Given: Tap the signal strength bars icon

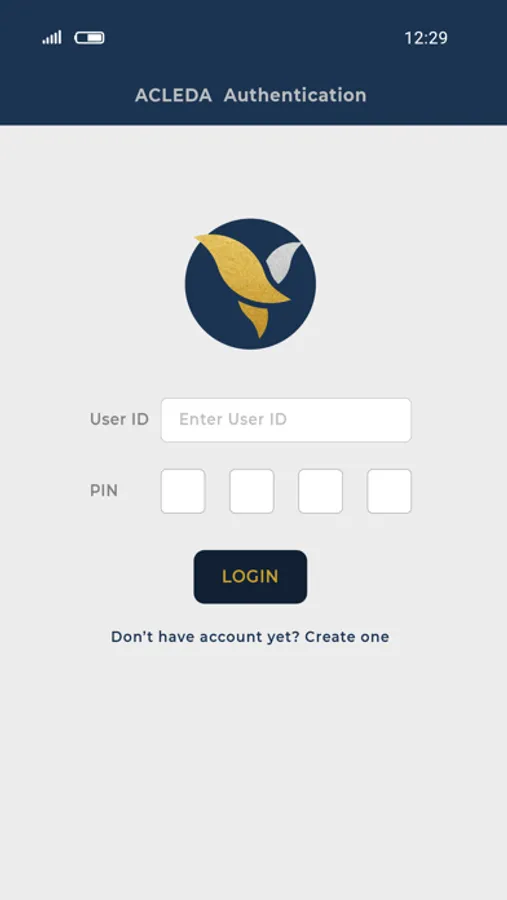Looking at the screenshot, I should (52, 38).
